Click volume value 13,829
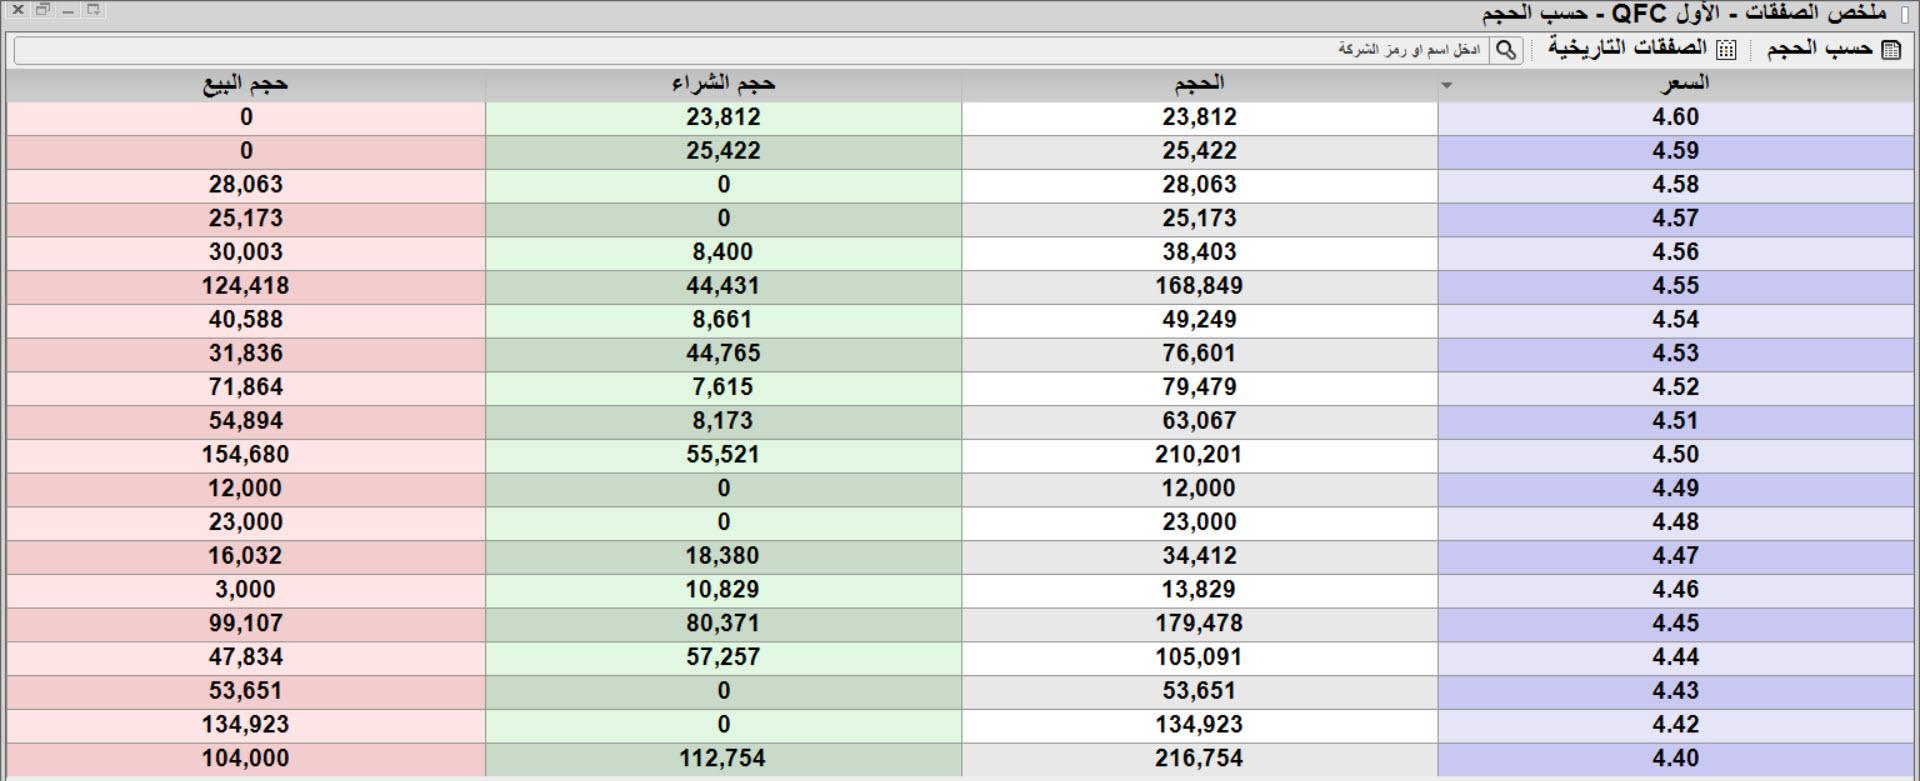This screenshot has width=1920, height=781. pos(1199,590)
